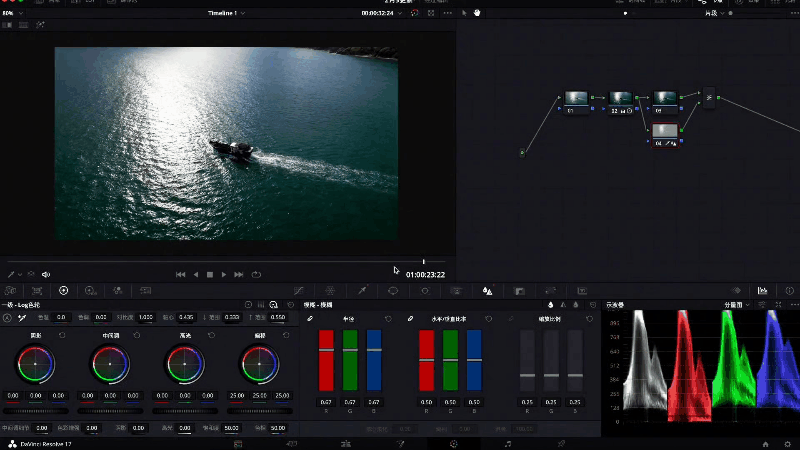Image resolution: width=800 pixels, height=450 pixels.
Task: Open the Color Warper palette
Action: click(x=330, y=291)
